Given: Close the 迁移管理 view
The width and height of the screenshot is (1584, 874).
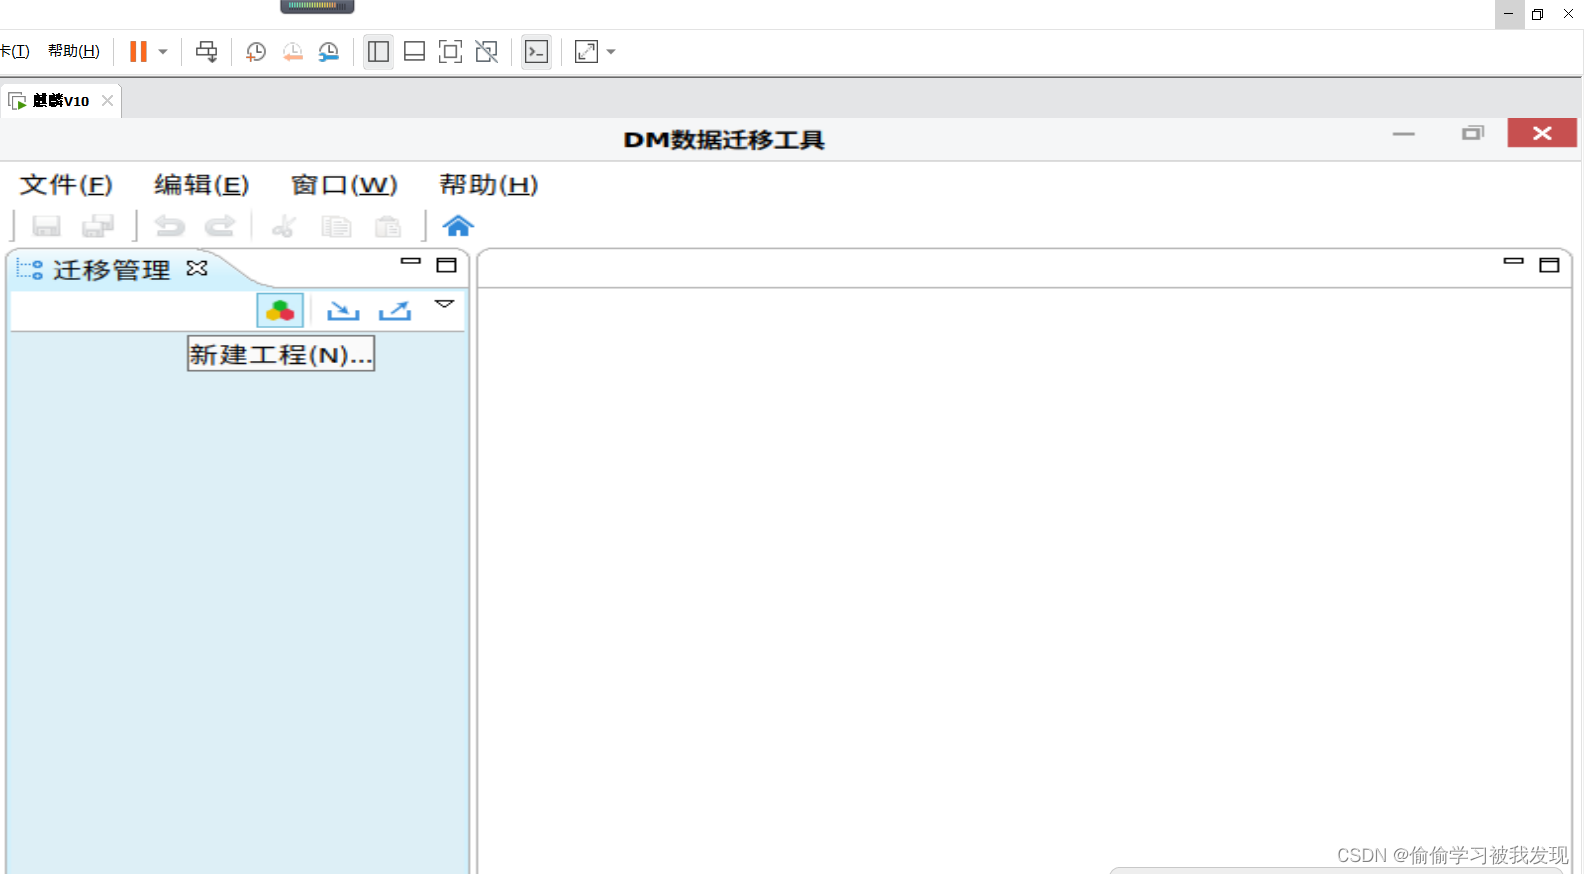Looking at the screenshot, I should point(197,268).
